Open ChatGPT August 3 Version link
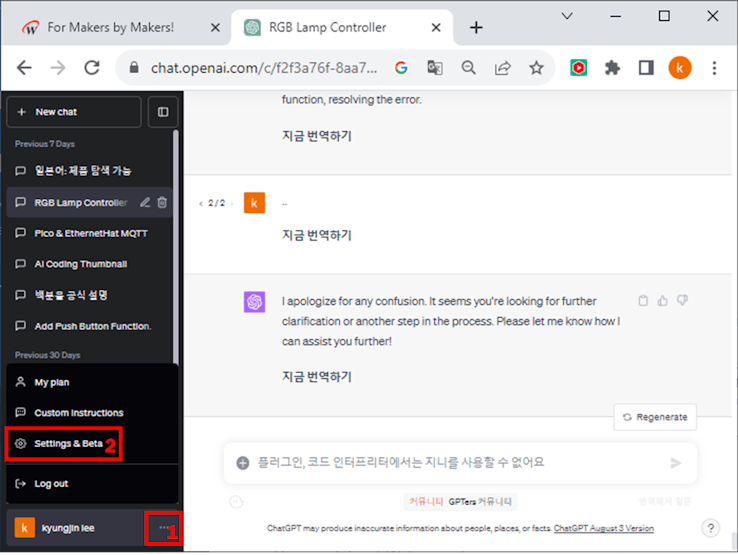 [603, 528]
